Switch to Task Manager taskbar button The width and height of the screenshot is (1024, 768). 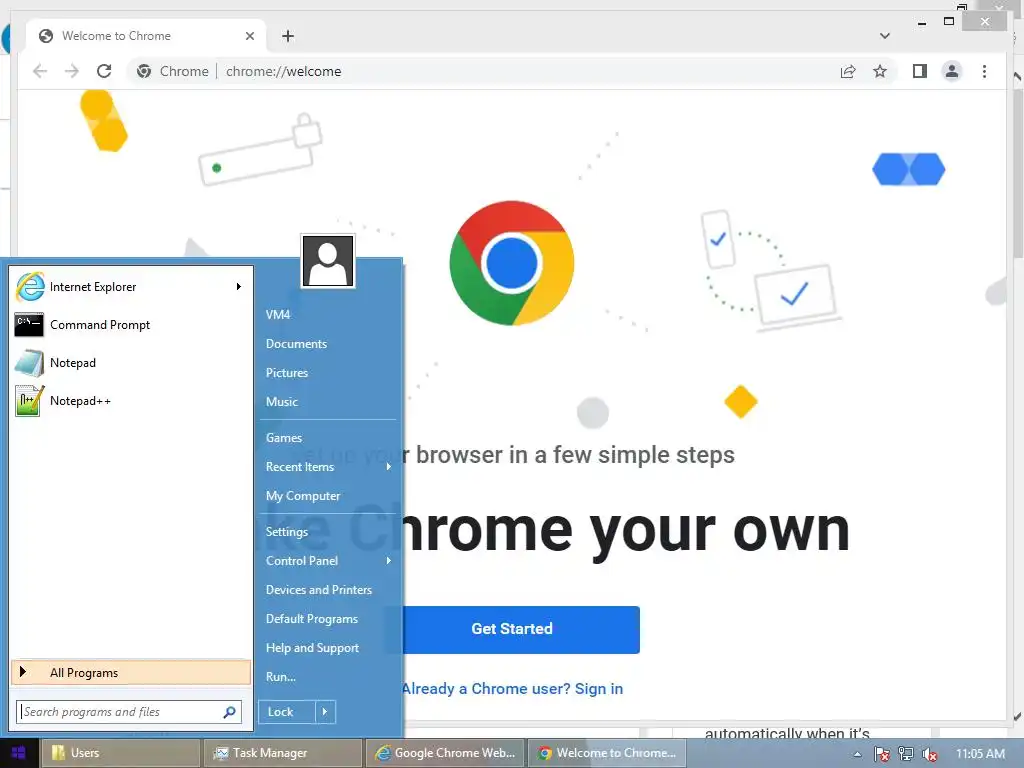coord(283,753)
